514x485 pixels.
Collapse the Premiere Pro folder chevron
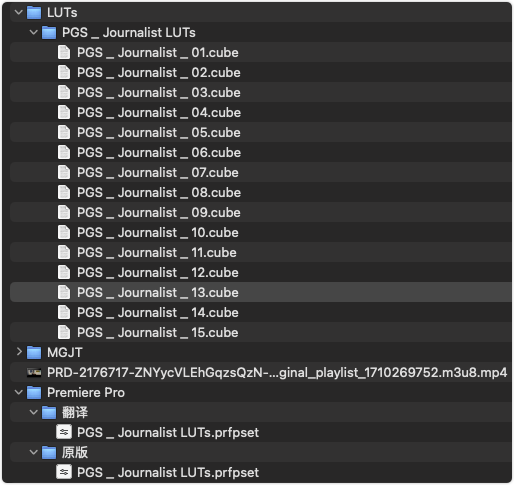point(19,393)
